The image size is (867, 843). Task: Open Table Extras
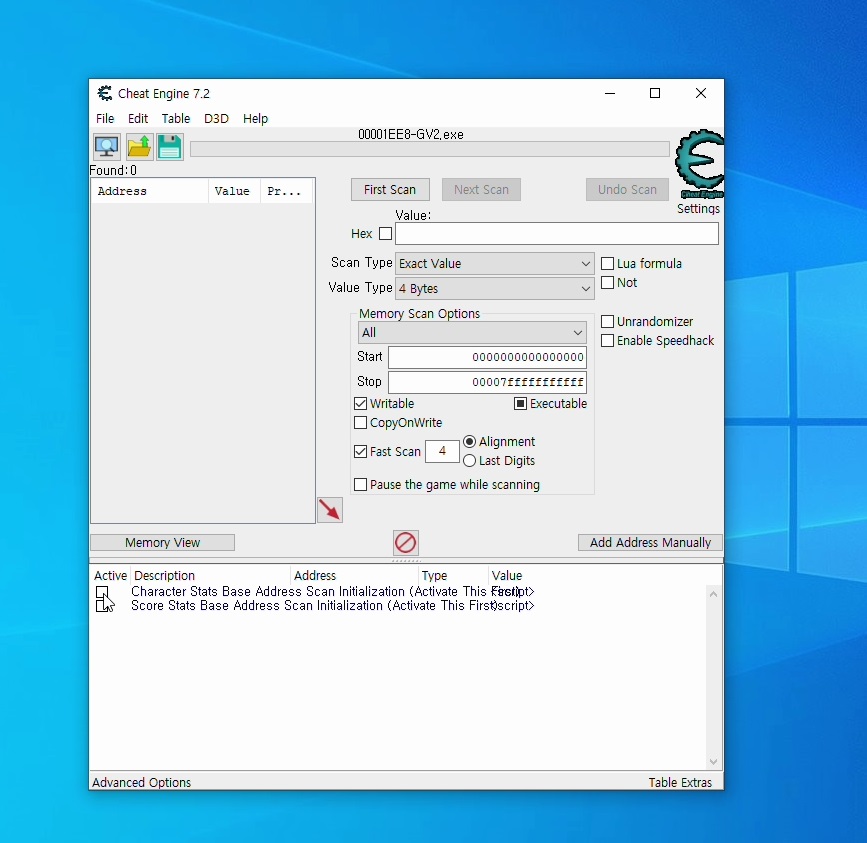pos(680,782)
